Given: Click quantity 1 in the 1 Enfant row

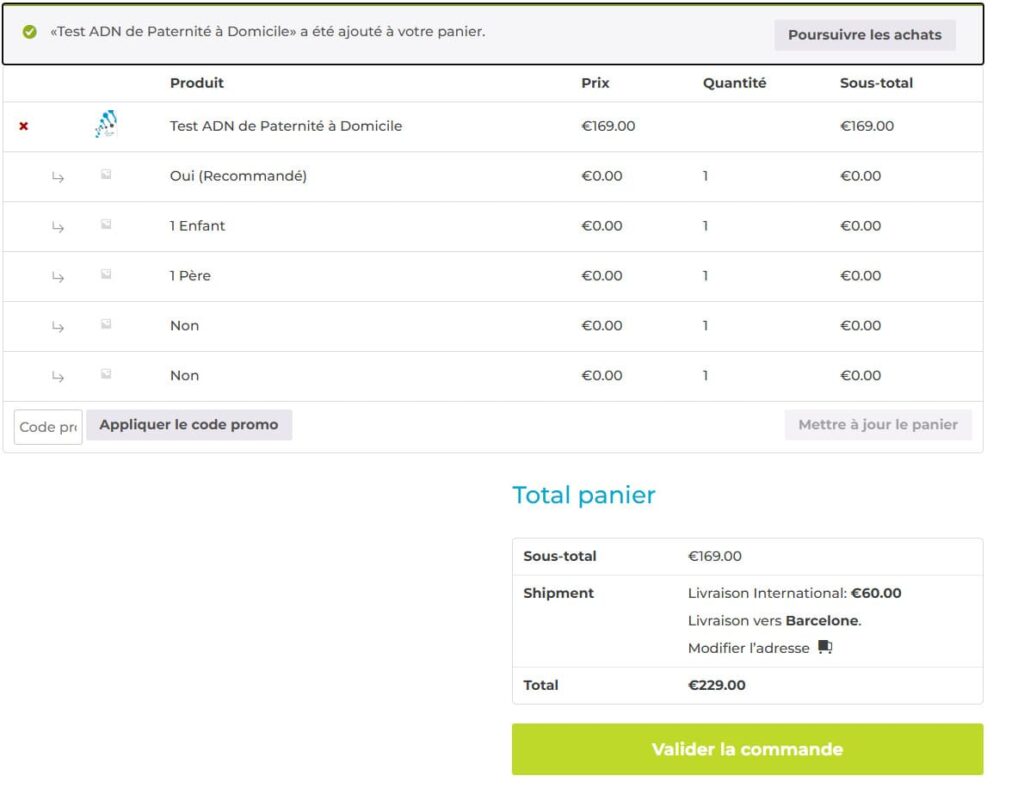Looking at the screenshot, I should (705, 226).
